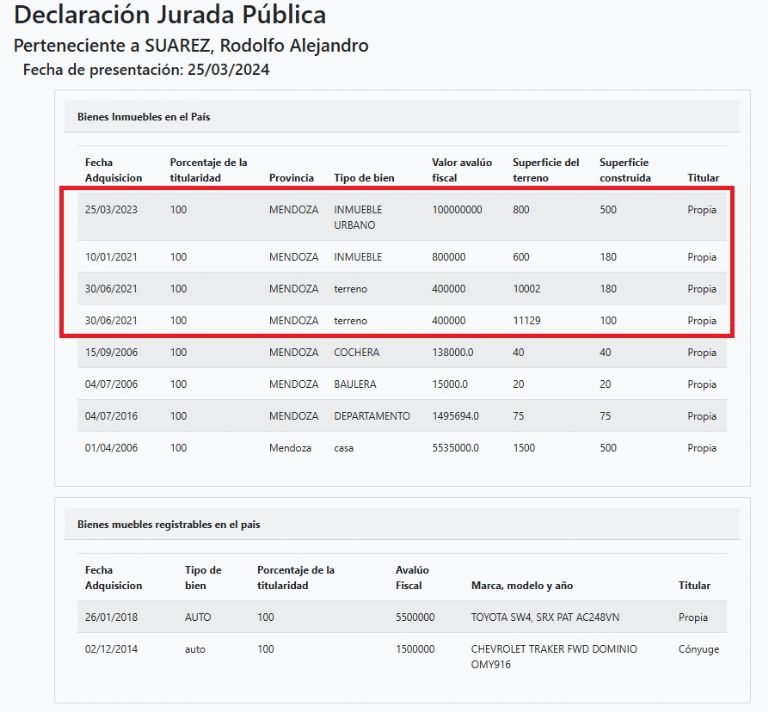The height and width of the screenshot is (712, 768).
Task: Click 'INMUEBLE URBANO' cell
Action: pyautogui.click(x=358, y=217)
